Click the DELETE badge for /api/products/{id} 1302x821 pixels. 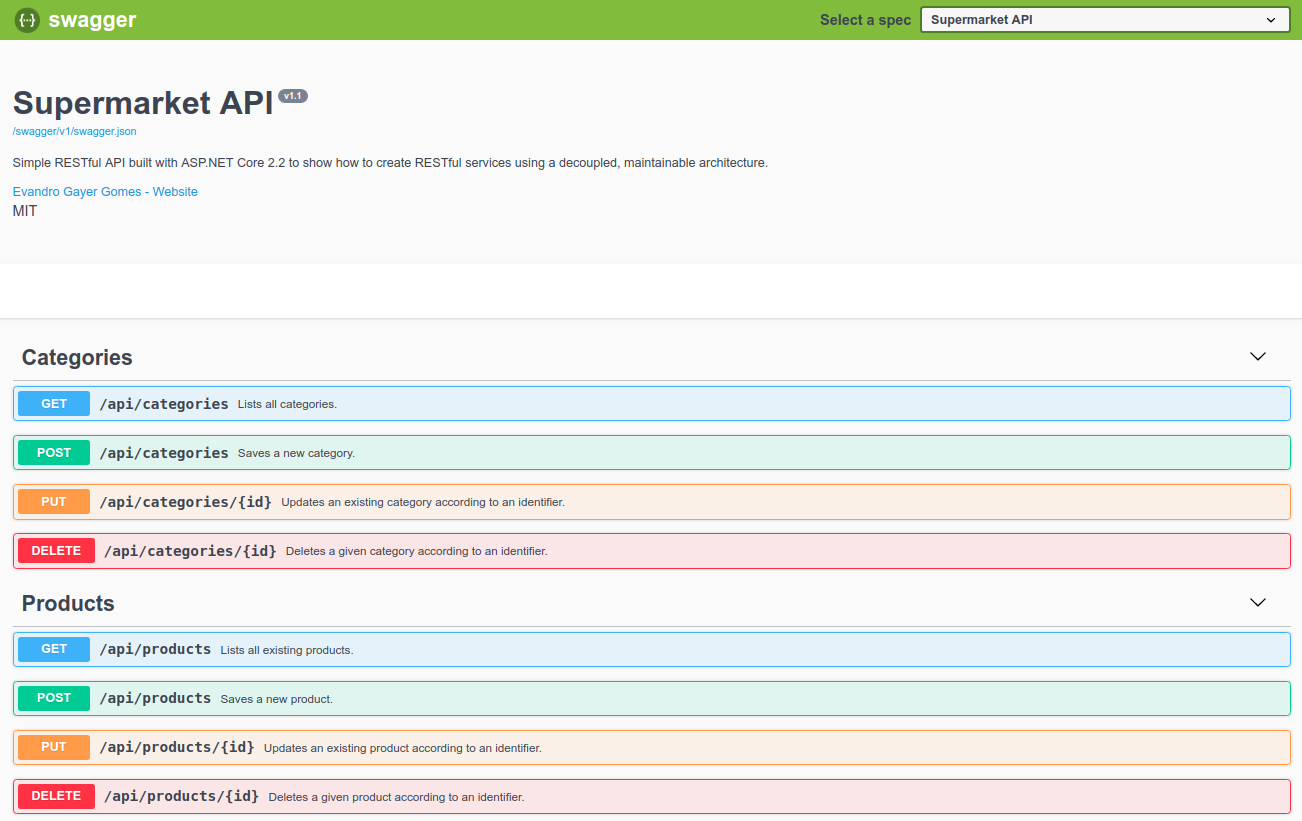pos(56,796)
